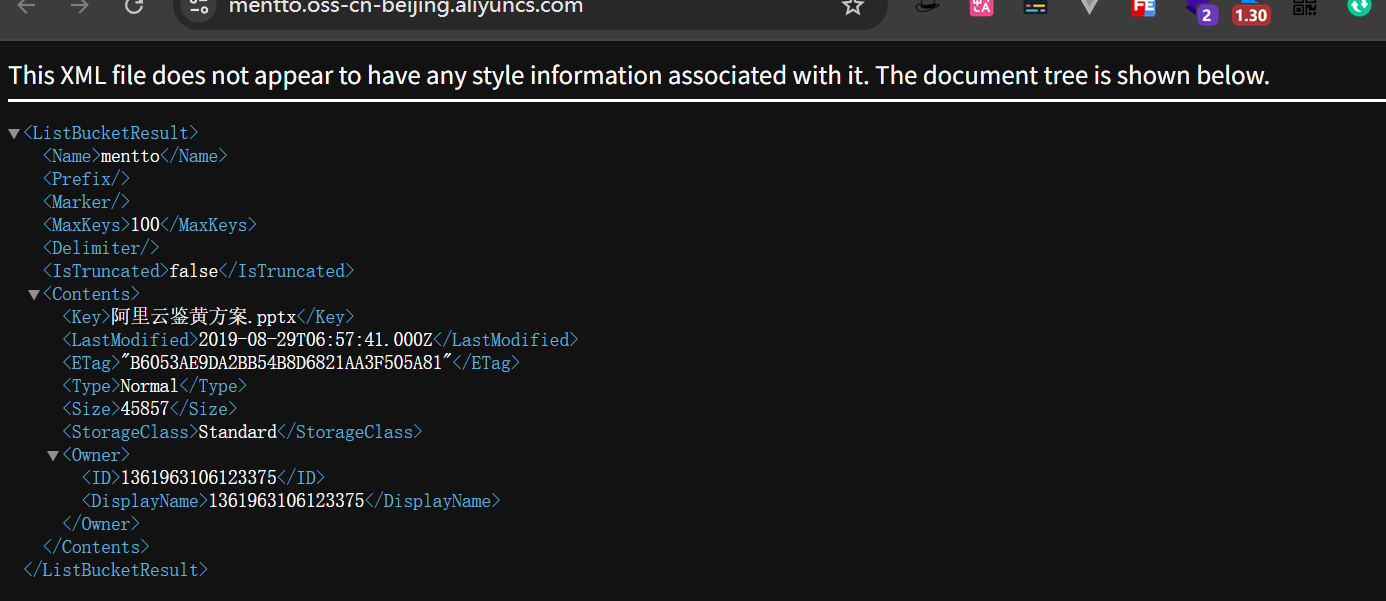
Task: Click the green circular extension icon
Action: (x=1359, y=6)
